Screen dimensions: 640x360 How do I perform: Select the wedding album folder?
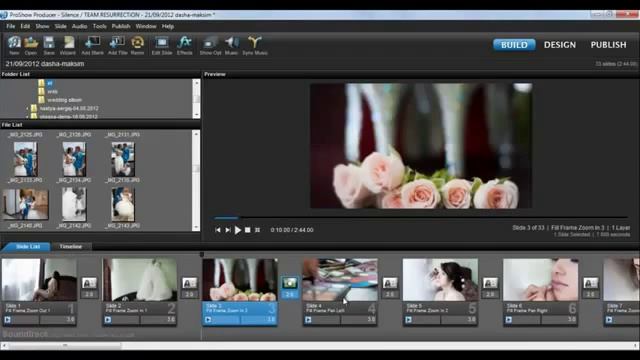pyautogui.click(x=64, y=100)
